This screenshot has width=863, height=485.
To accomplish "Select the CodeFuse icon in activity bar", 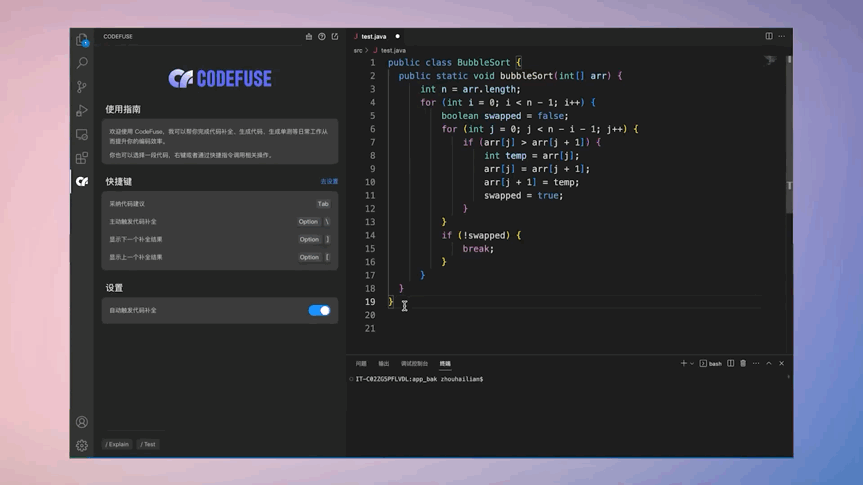I will (x=82, y=181).
